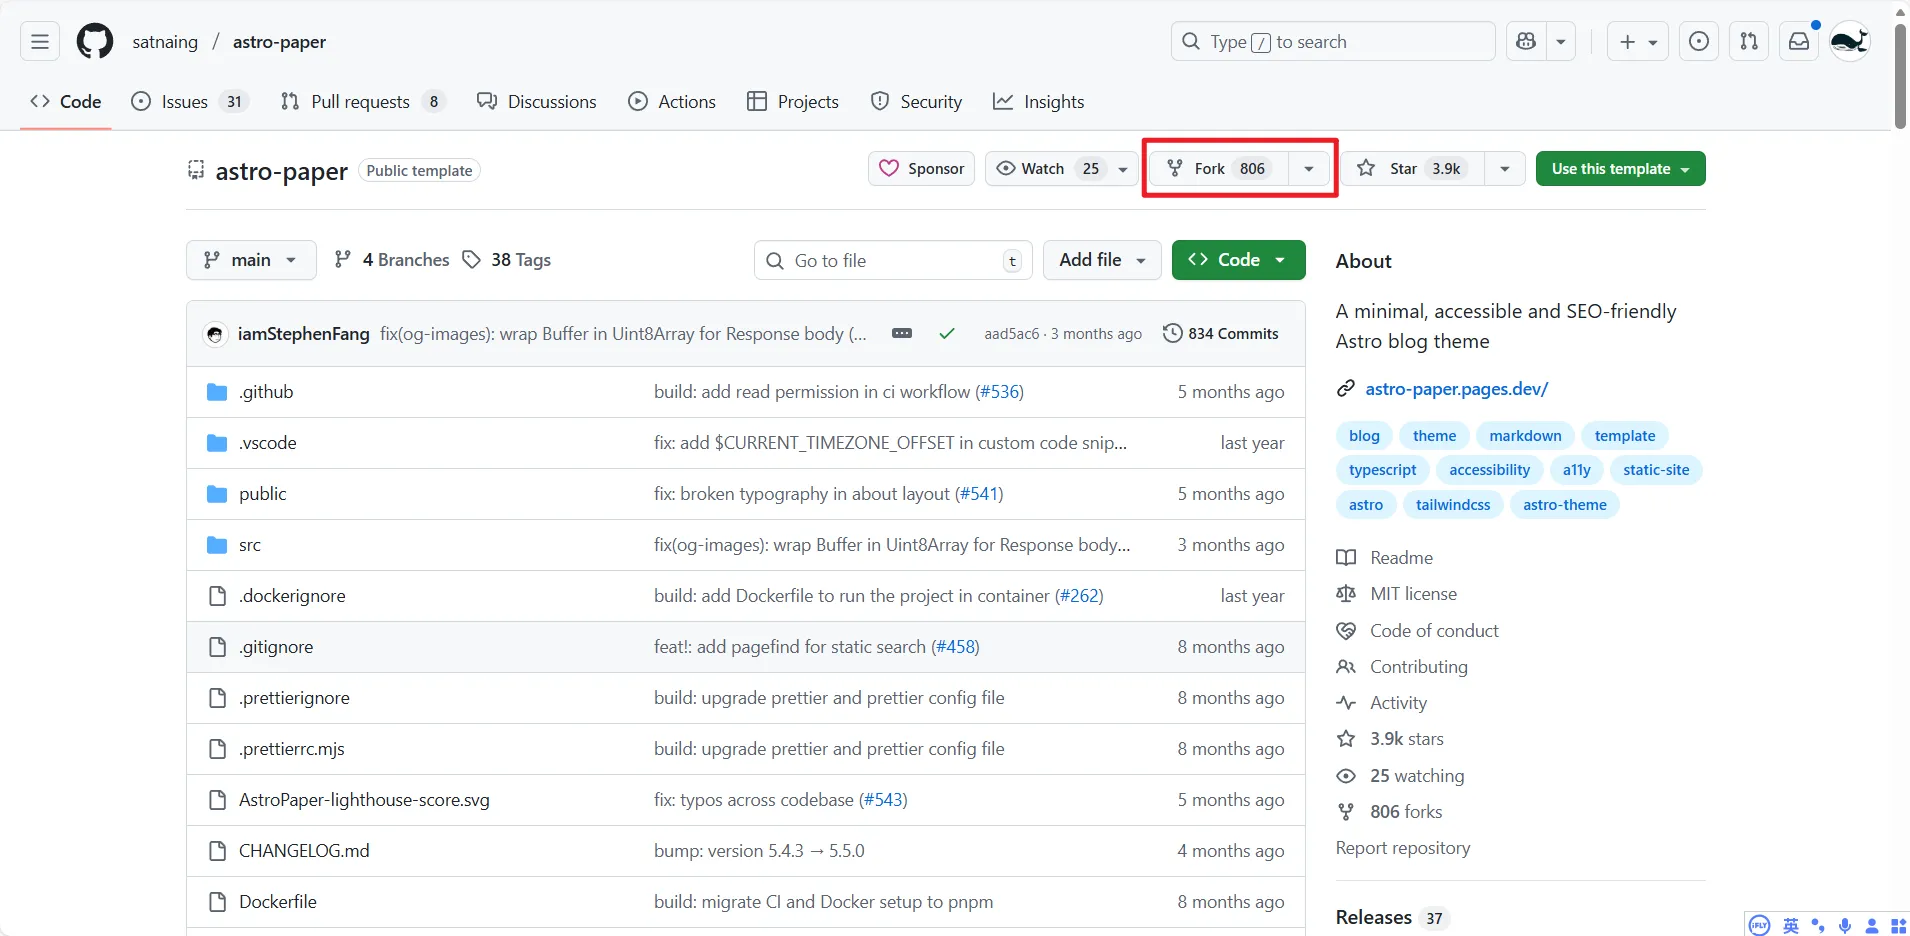The image size is (1910, 936).
Task: Expand the green Code dropdown
Action: click(1238, 260)
